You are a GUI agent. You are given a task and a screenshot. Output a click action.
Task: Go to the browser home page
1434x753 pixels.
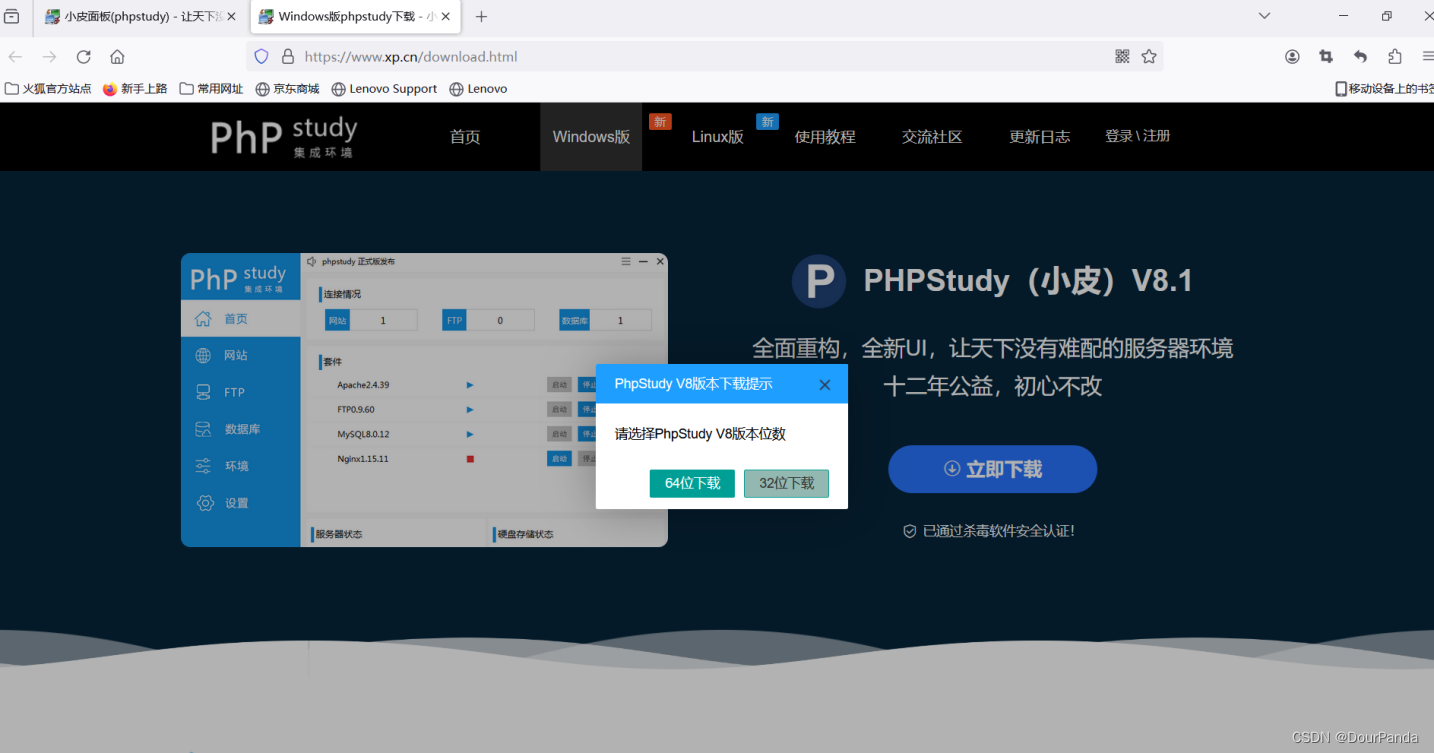(118, 57)
